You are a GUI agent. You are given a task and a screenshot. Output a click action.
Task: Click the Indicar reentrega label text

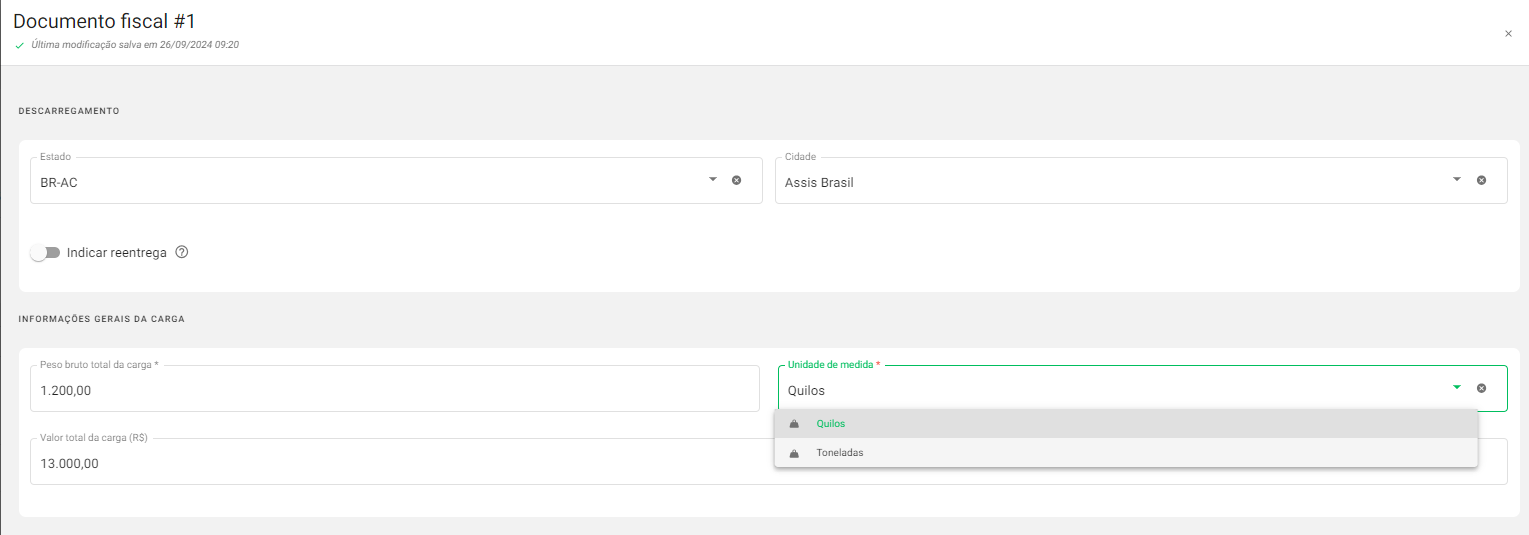116,253
